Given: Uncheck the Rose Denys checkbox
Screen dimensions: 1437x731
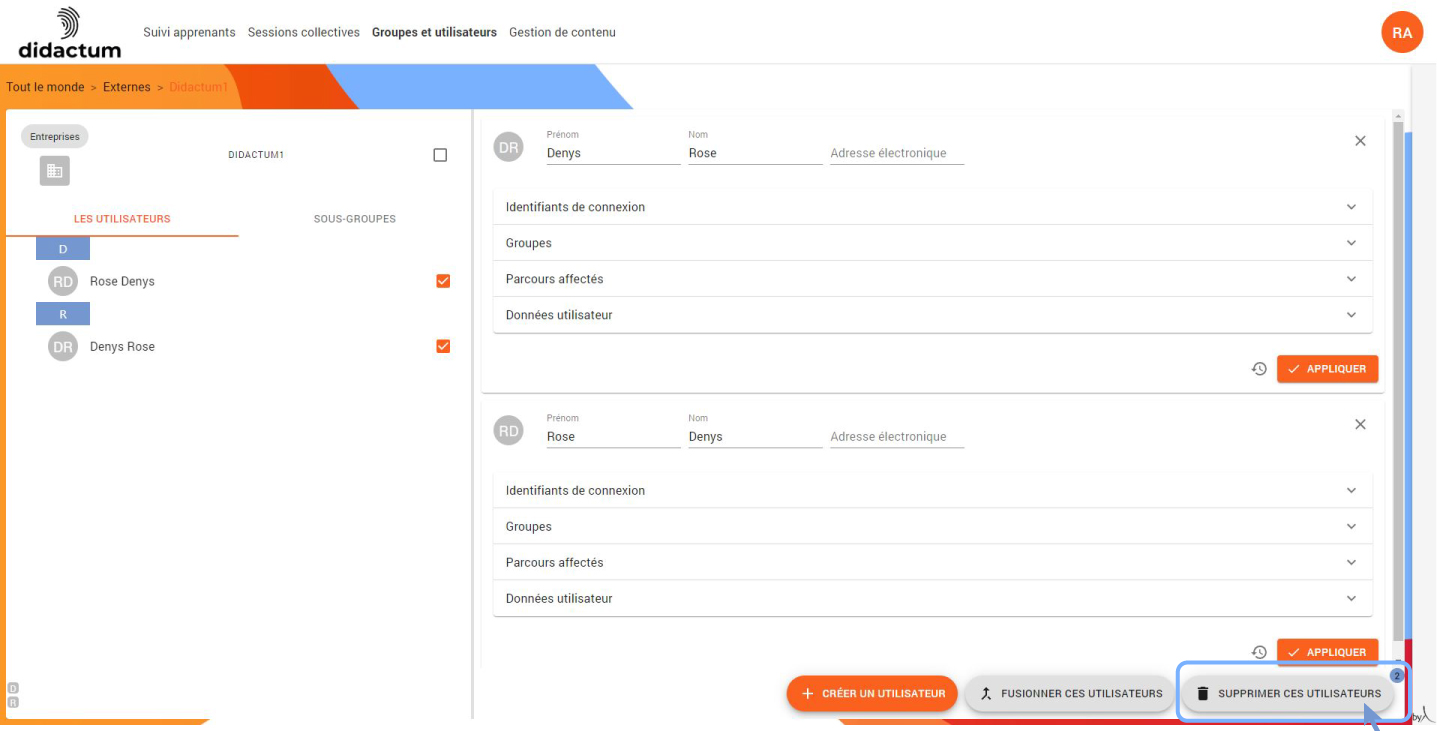Looking at the screenshot, I should [x=443, y=281].
